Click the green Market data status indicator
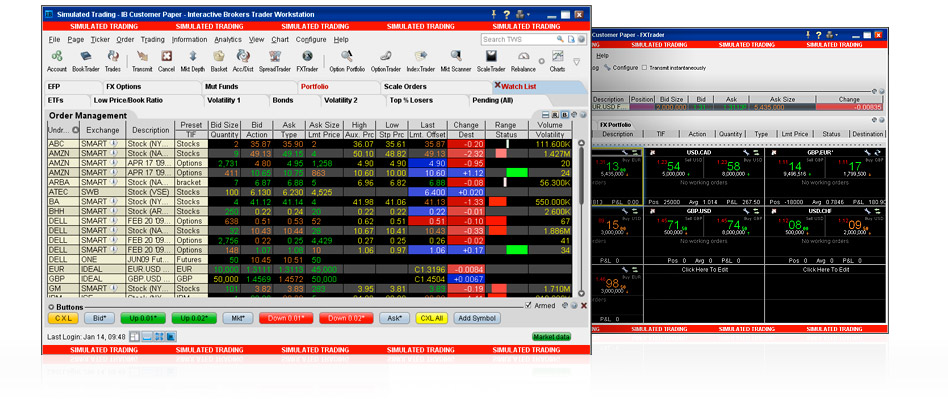Viewport: 948px width, 405px height. (551, 337)
